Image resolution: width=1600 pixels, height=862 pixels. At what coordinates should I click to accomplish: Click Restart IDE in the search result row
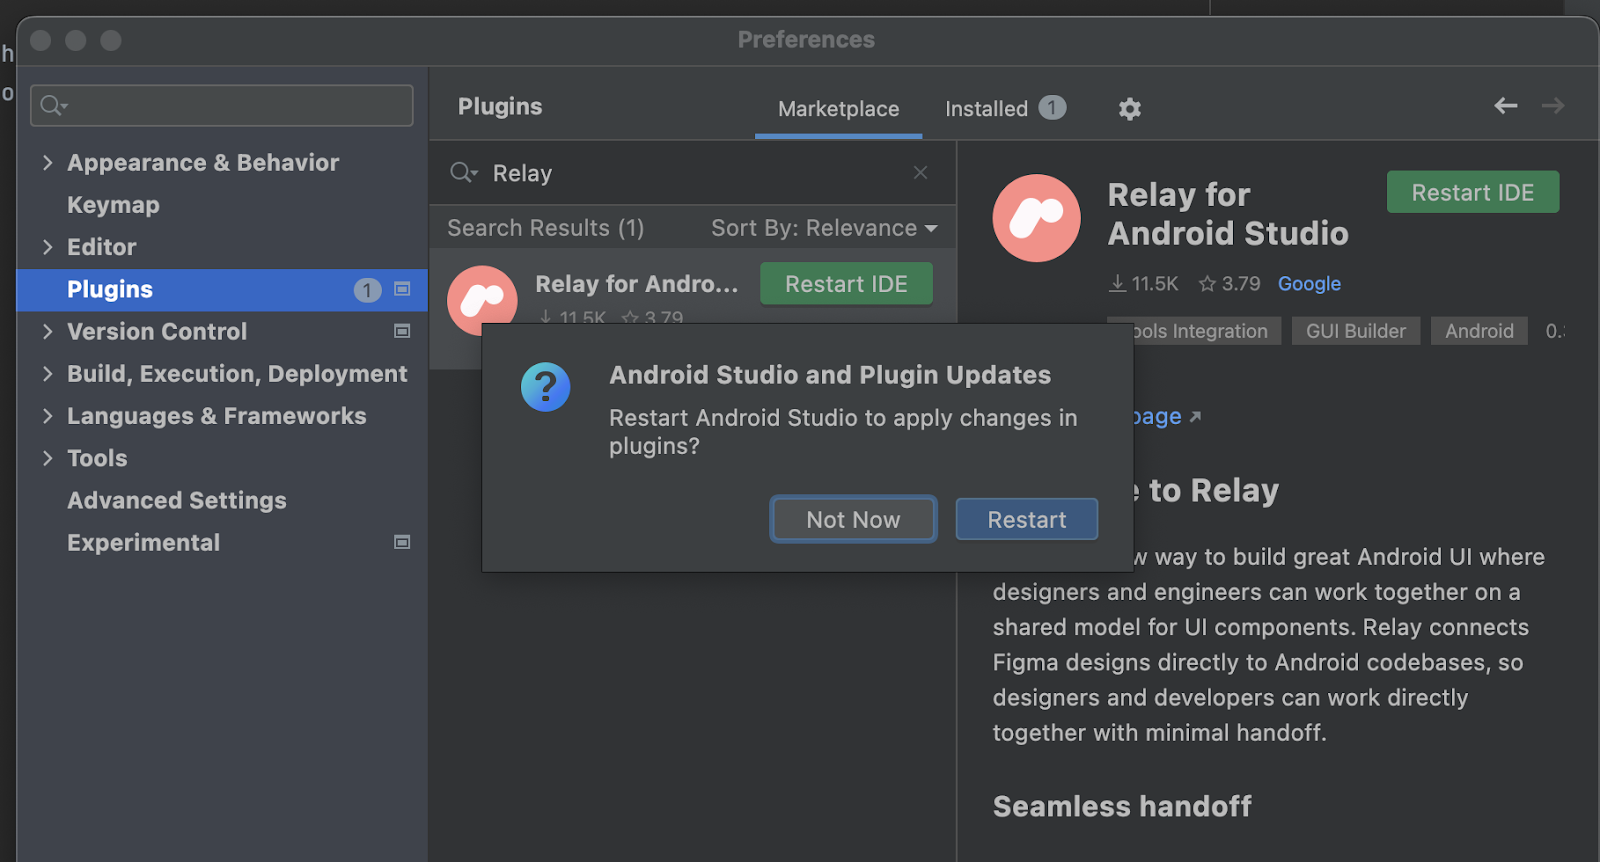846,284
